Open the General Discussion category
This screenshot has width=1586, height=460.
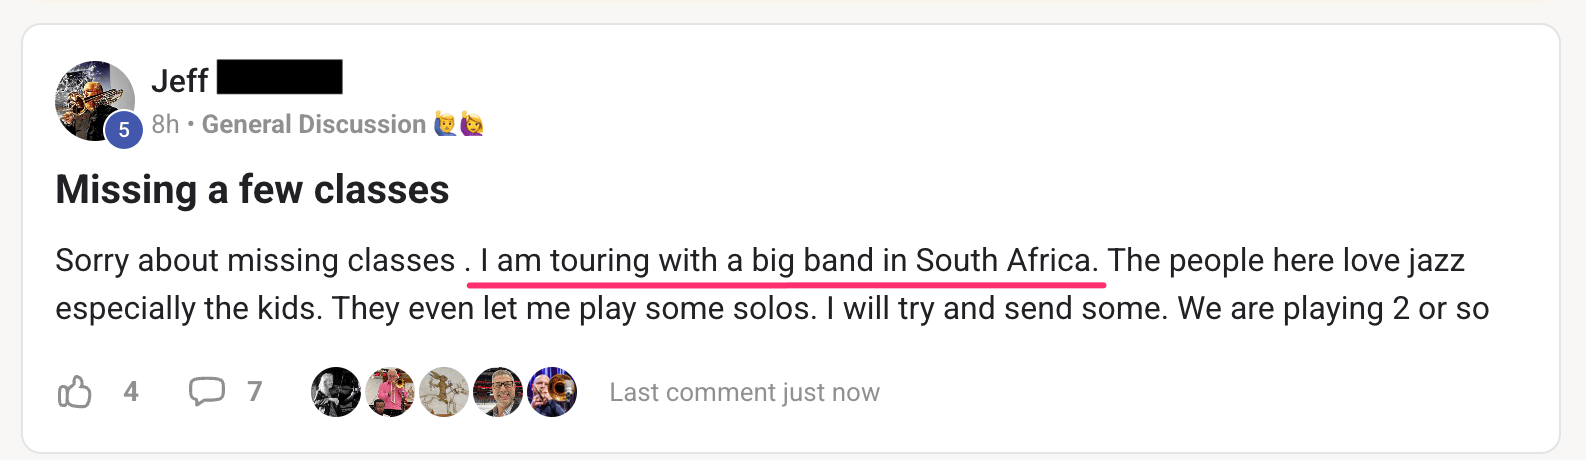click(x=314, y=125)
